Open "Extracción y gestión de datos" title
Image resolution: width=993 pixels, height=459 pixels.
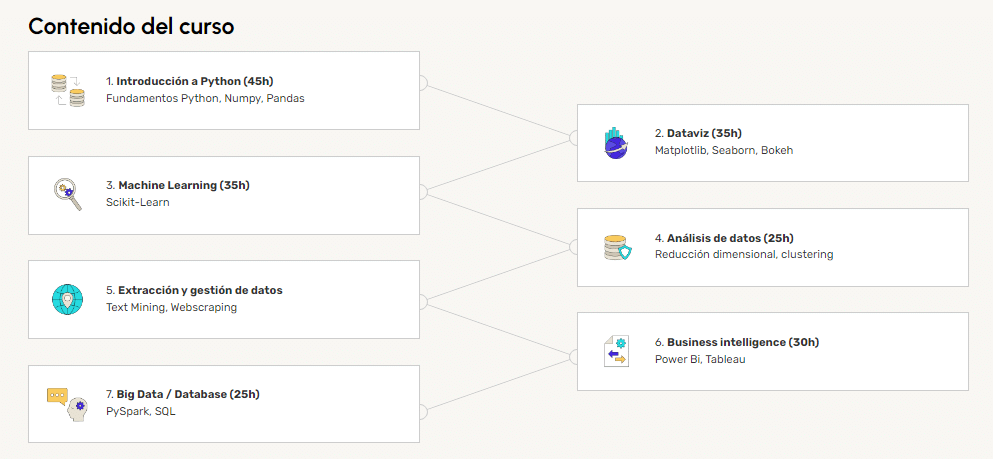pyautogui.click(x=200, y=290)
